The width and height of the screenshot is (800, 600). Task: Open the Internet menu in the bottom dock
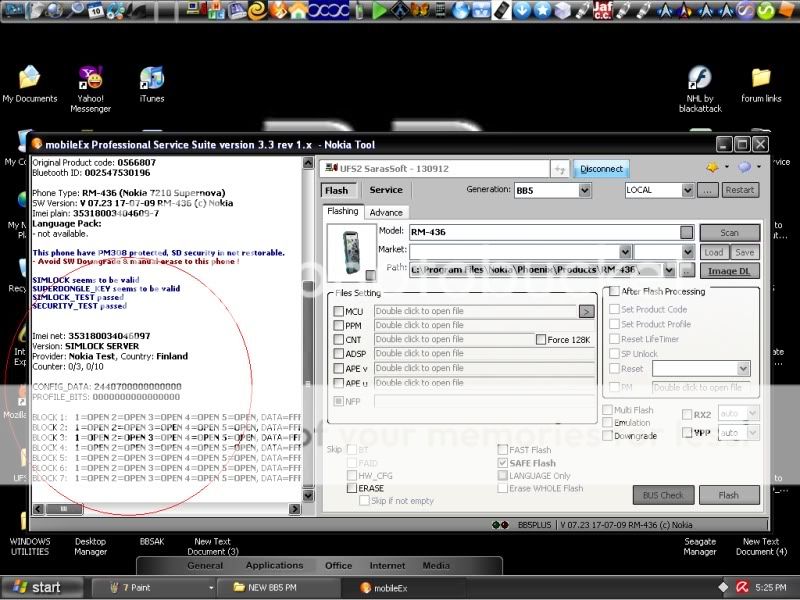(387, 565)
